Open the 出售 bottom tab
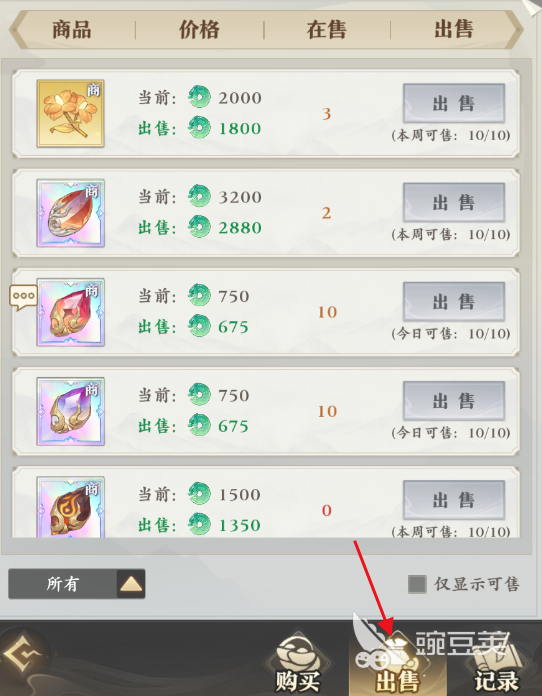This screenshot has height=696, width=542. point(397,664)
